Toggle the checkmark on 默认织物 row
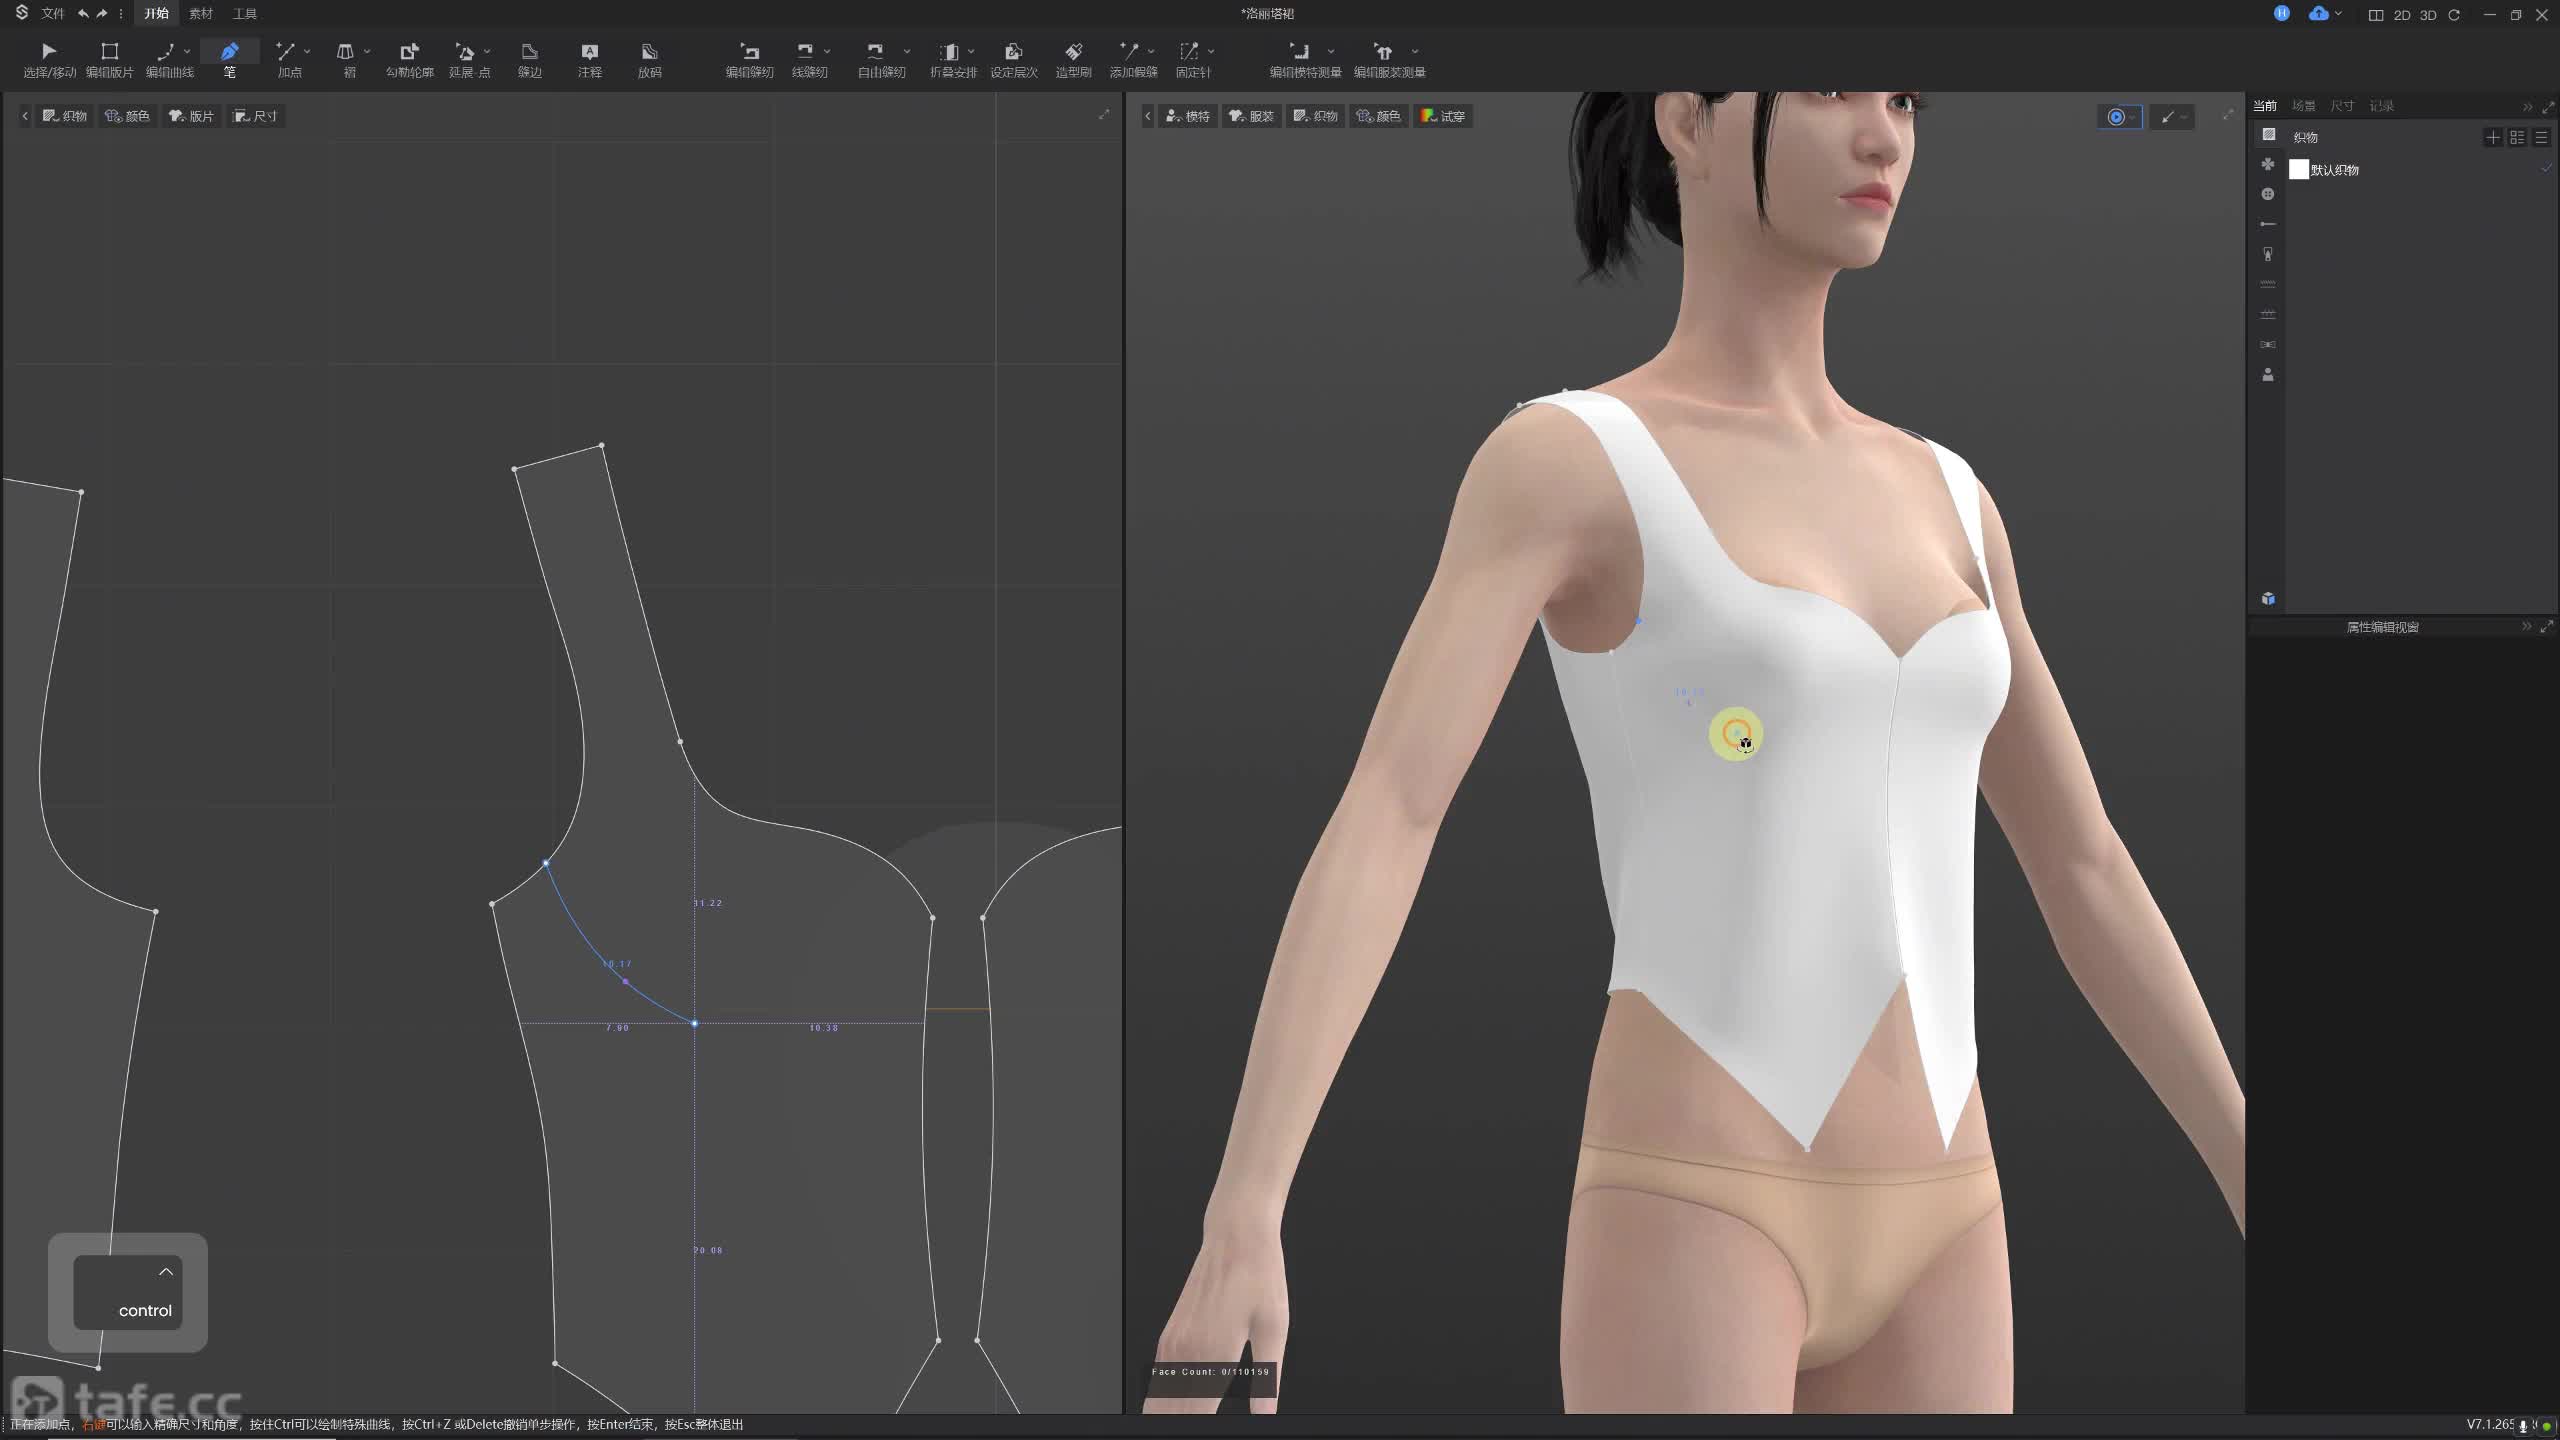 pos(2545,170)
